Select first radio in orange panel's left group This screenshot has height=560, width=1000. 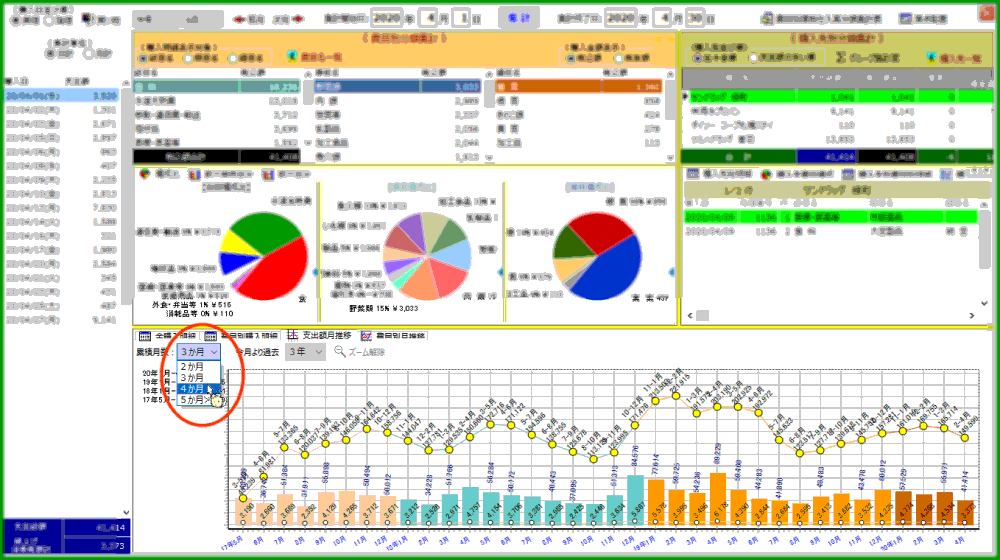pyautogui.click(x=143, y=58)
